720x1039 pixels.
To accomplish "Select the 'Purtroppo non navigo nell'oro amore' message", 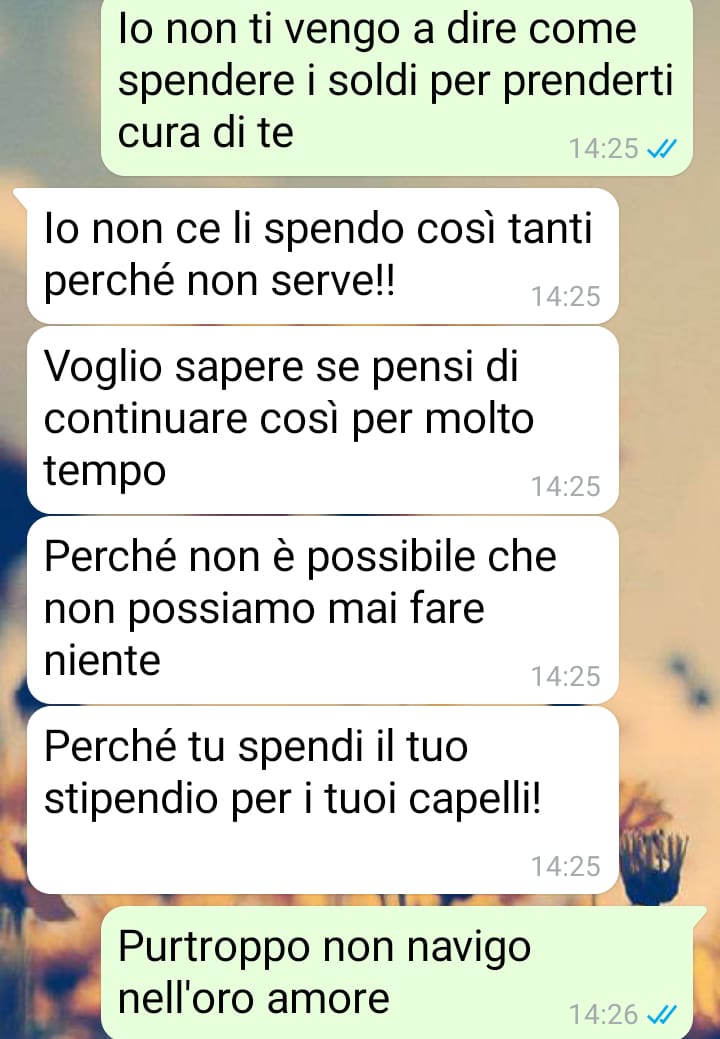I will click(x=396, y=973).
